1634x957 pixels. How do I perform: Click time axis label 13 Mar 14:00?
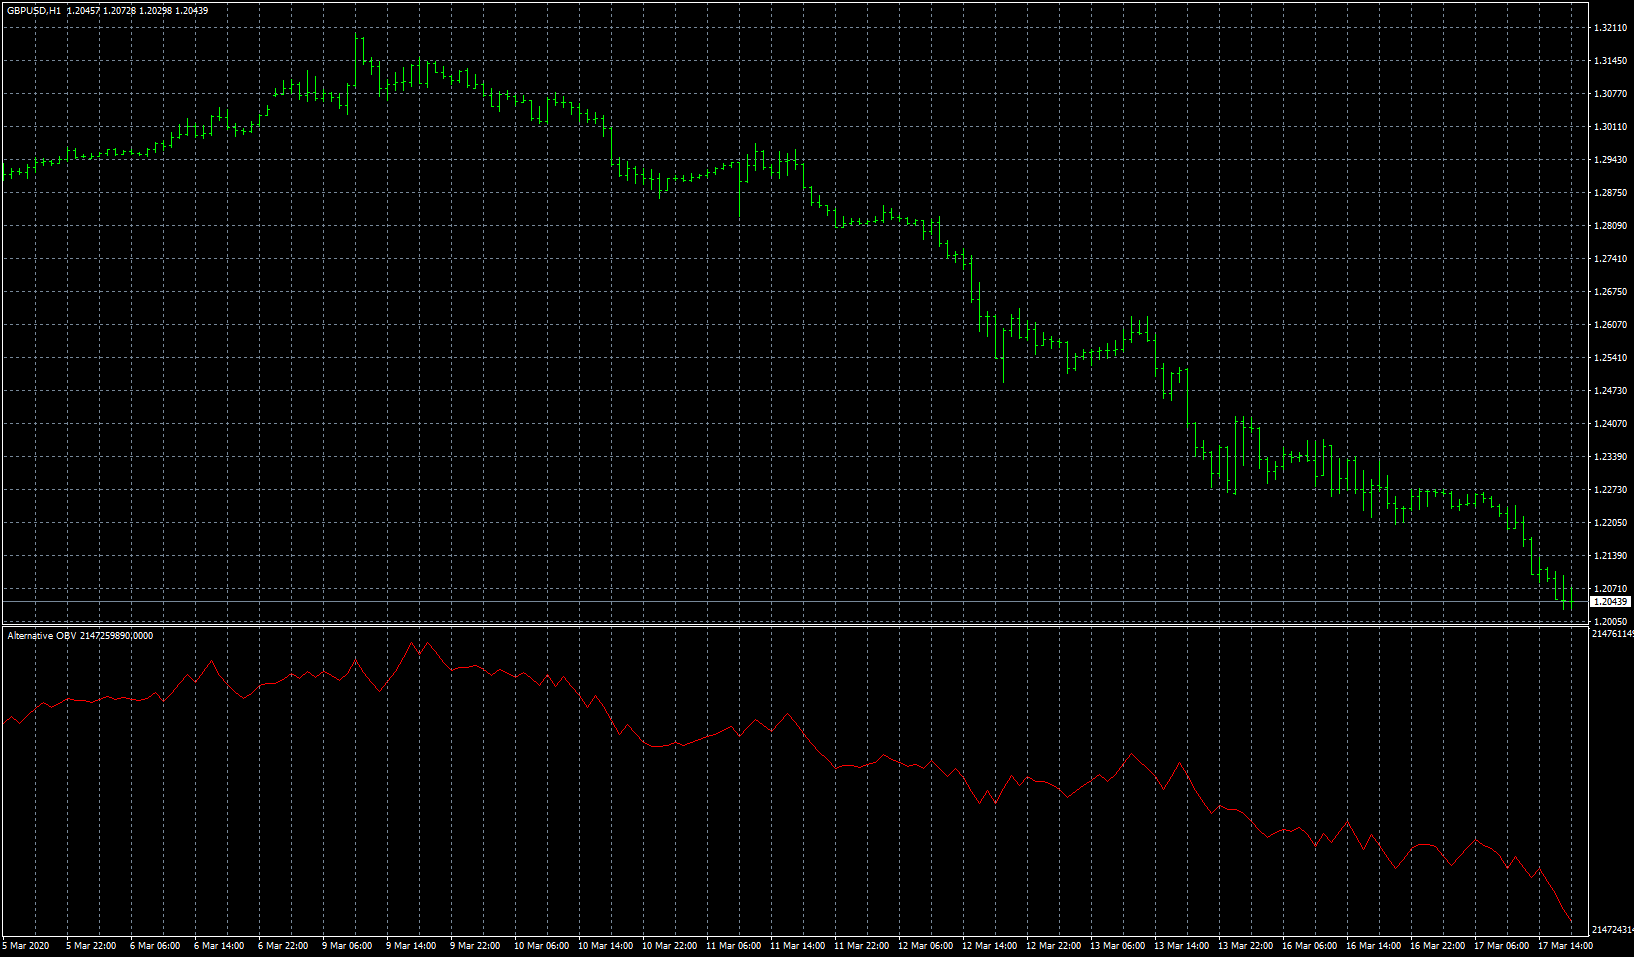pos(1181,946)
